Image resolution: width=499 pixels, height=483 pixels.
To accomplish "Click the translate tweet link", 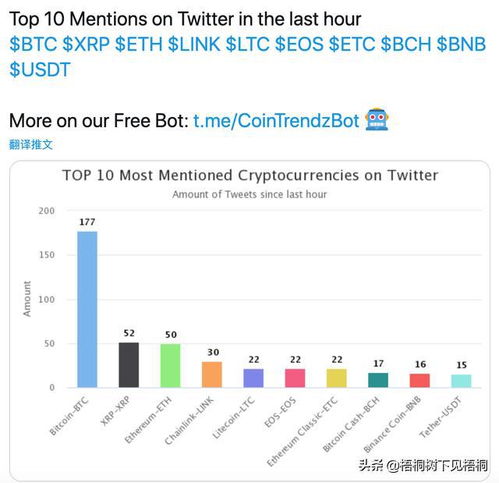I will (31, 145).
